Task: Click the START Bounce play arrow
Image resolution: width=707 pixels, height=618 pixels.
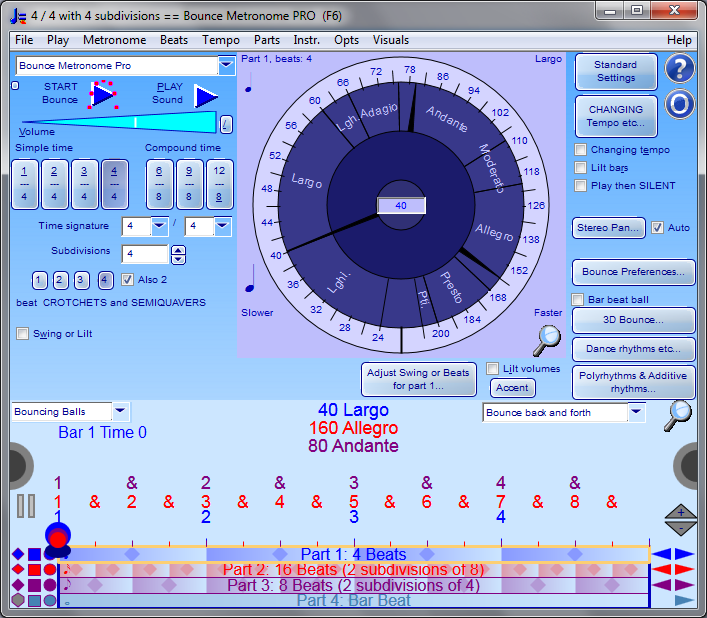Action: coord(102,95)
